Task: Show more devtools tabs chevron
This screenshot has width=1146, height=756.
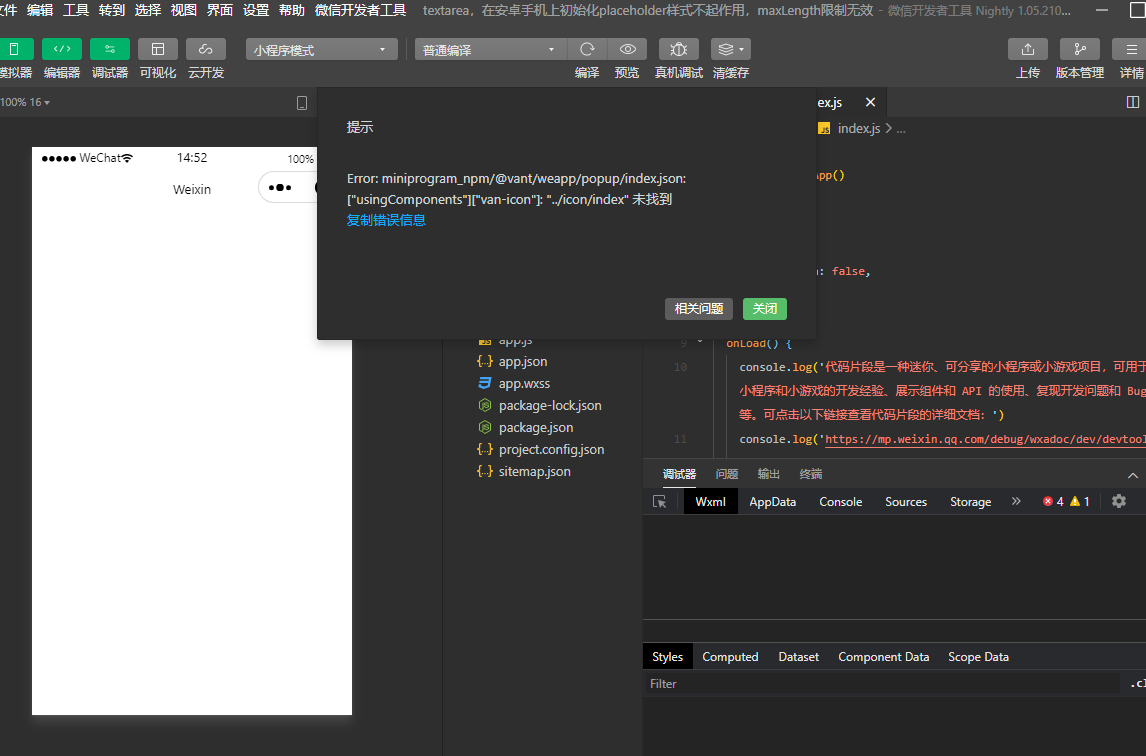Action: pyautogui.click(x=1016, y=501)
